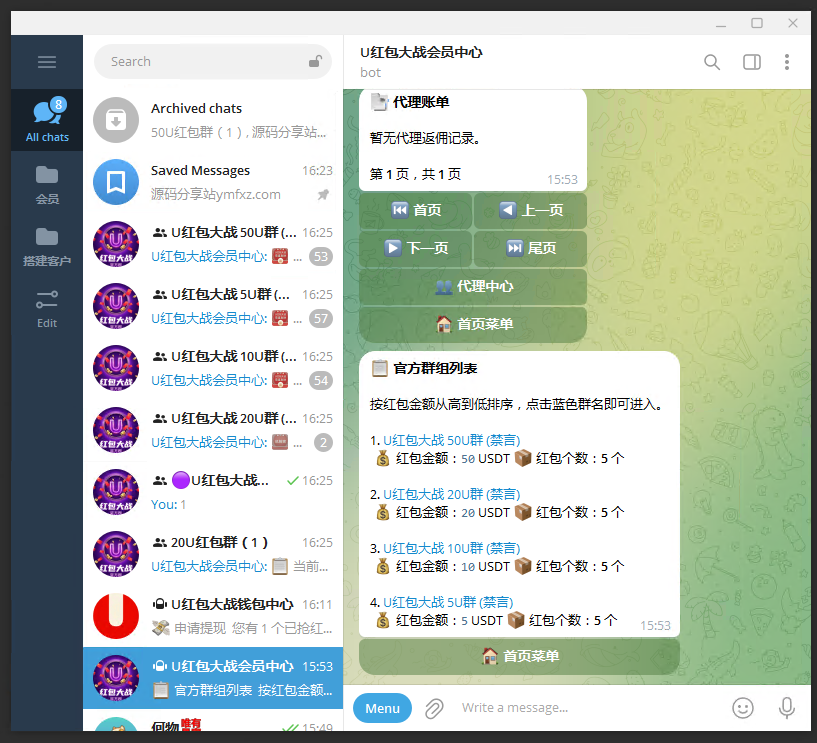This screenshot has height=743, width=817.
Task: Click unread badge 53 on 50U群
Action: point(321,256)
